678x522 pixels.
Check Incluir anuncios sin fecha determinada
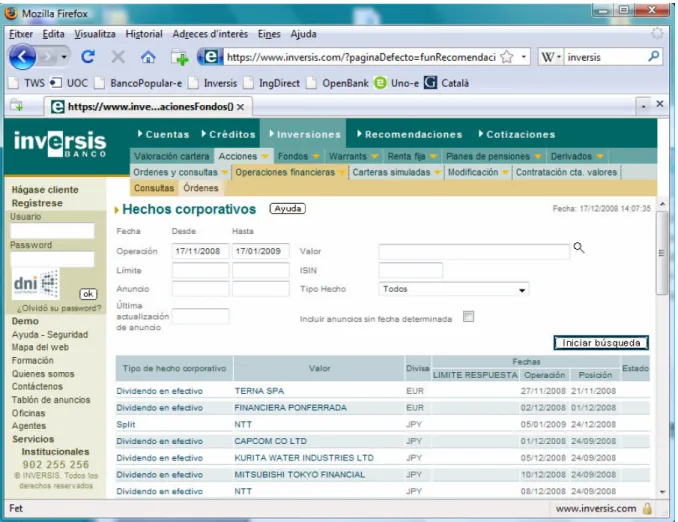[468, 317]
